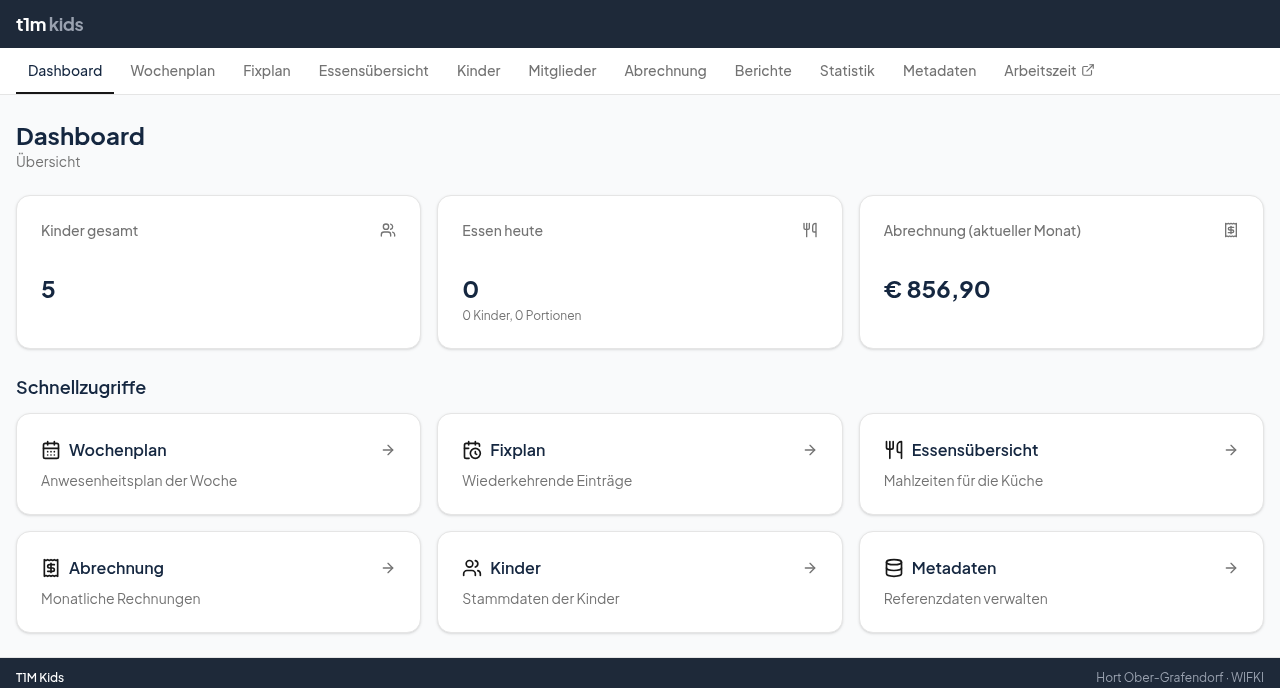Select the Dashboard tab

point(65,70)
